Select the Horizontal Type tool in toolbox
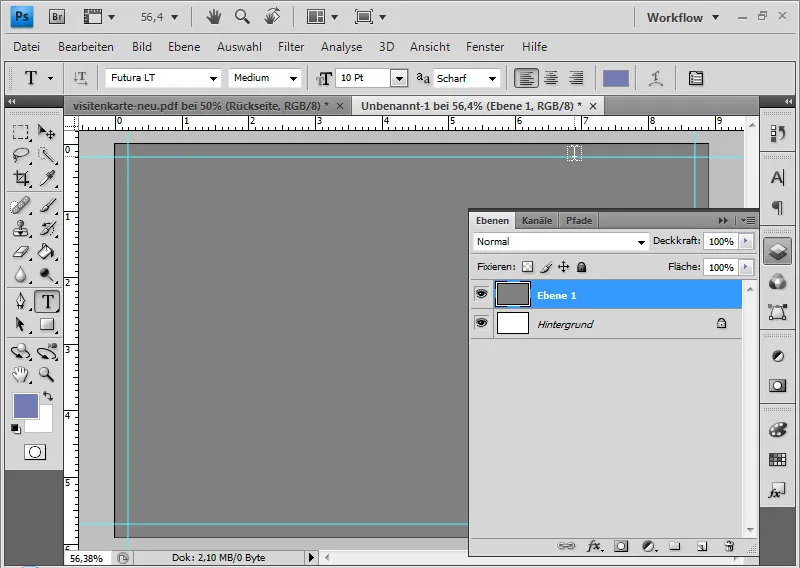Viewport: 800px width, 568px height. pos(47,301)
